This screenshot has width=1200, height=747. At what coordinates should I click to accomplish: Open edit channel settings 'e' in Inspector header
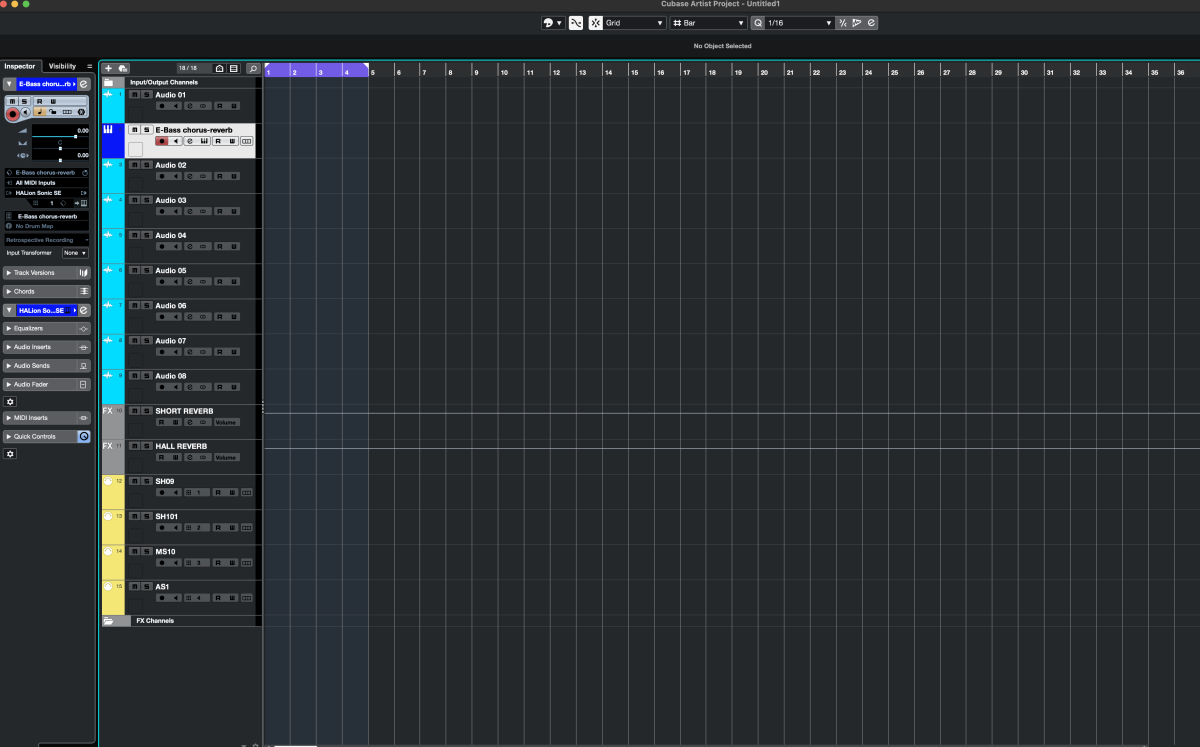click(84, 85)
